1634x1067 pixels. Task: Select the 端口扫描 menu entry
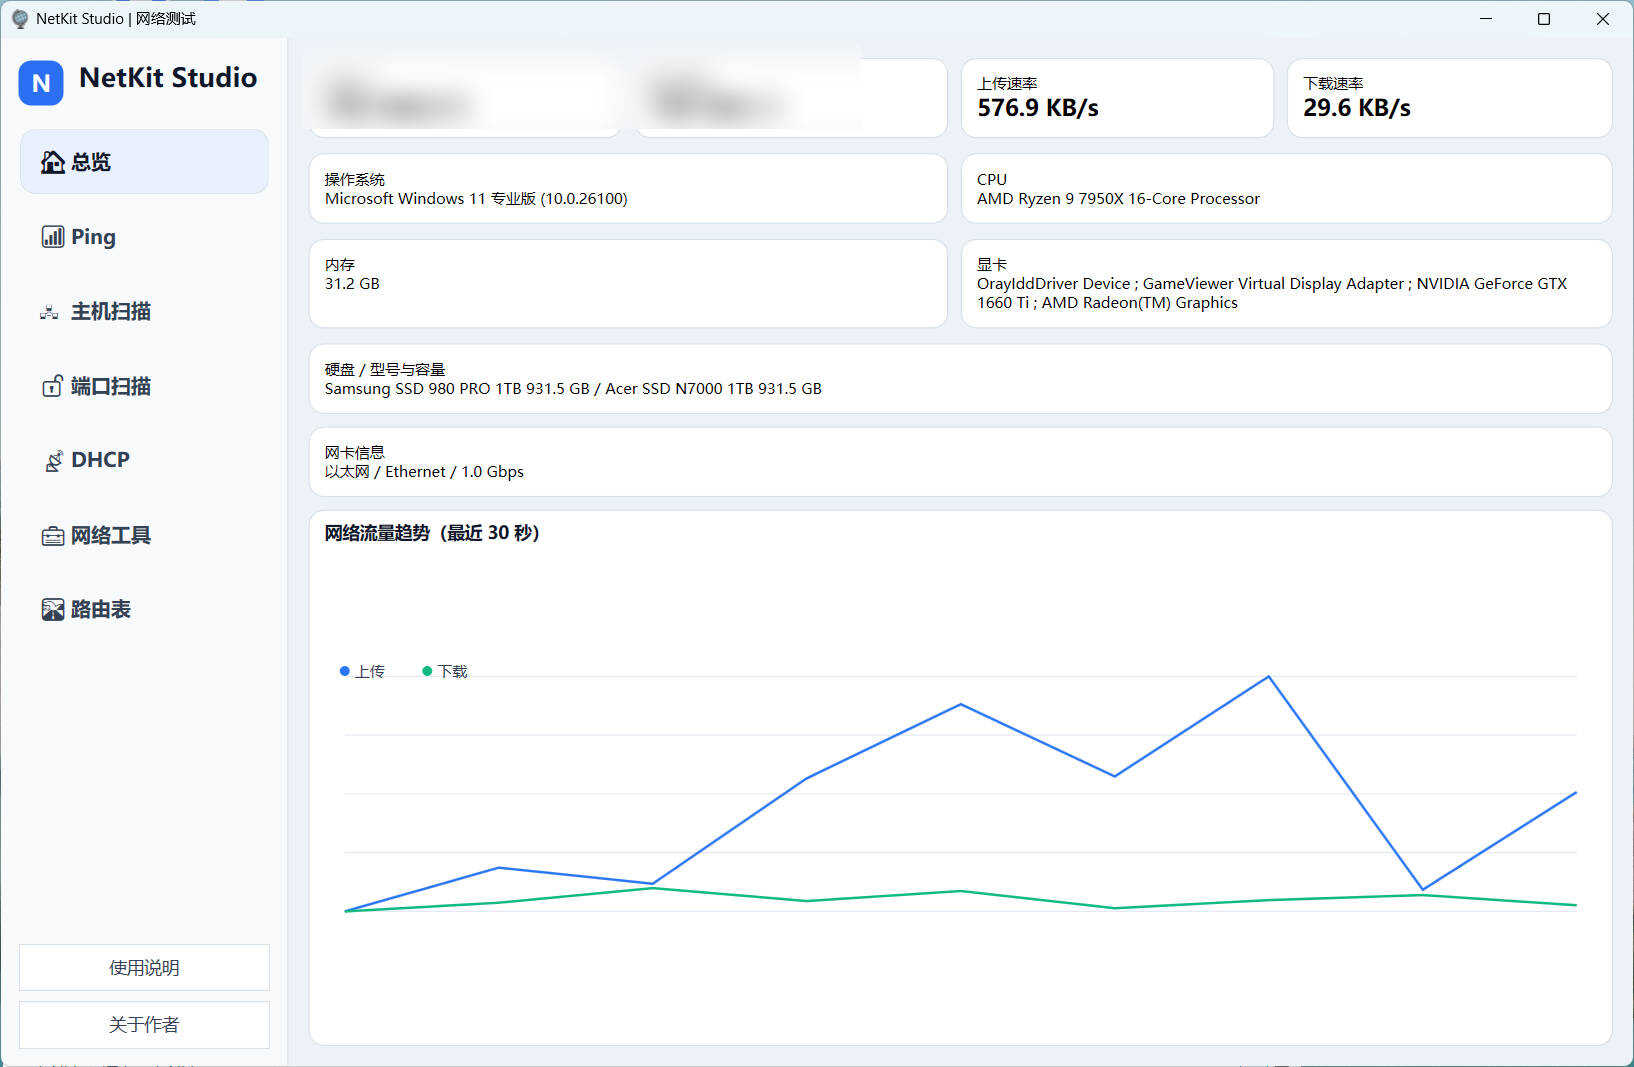pos(110,386)
